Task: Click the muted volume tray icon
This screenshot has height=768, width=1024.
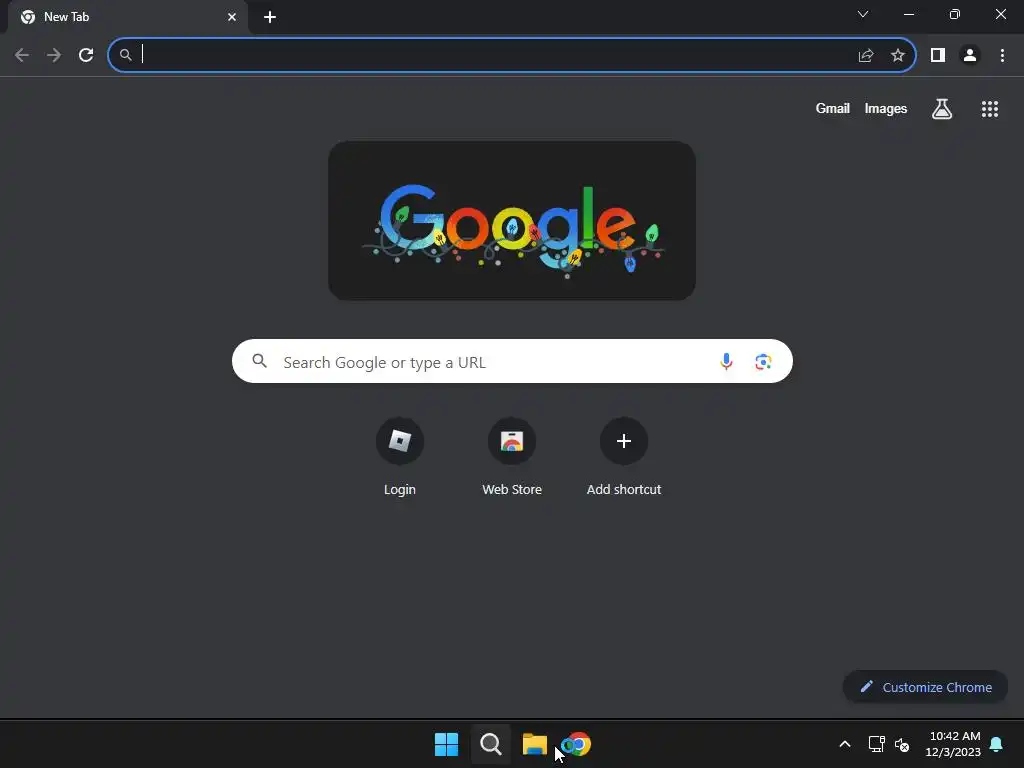Action: (x=902, y=744)
